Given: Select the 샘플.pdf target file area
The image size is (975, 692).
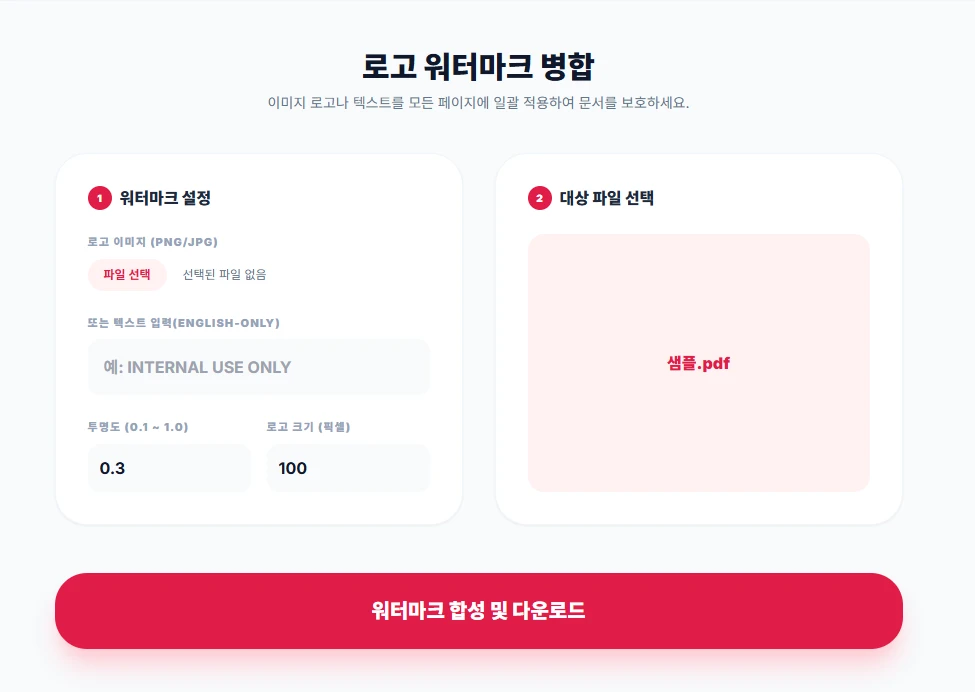Looking at the screenshot, I should tap(699, 363).
